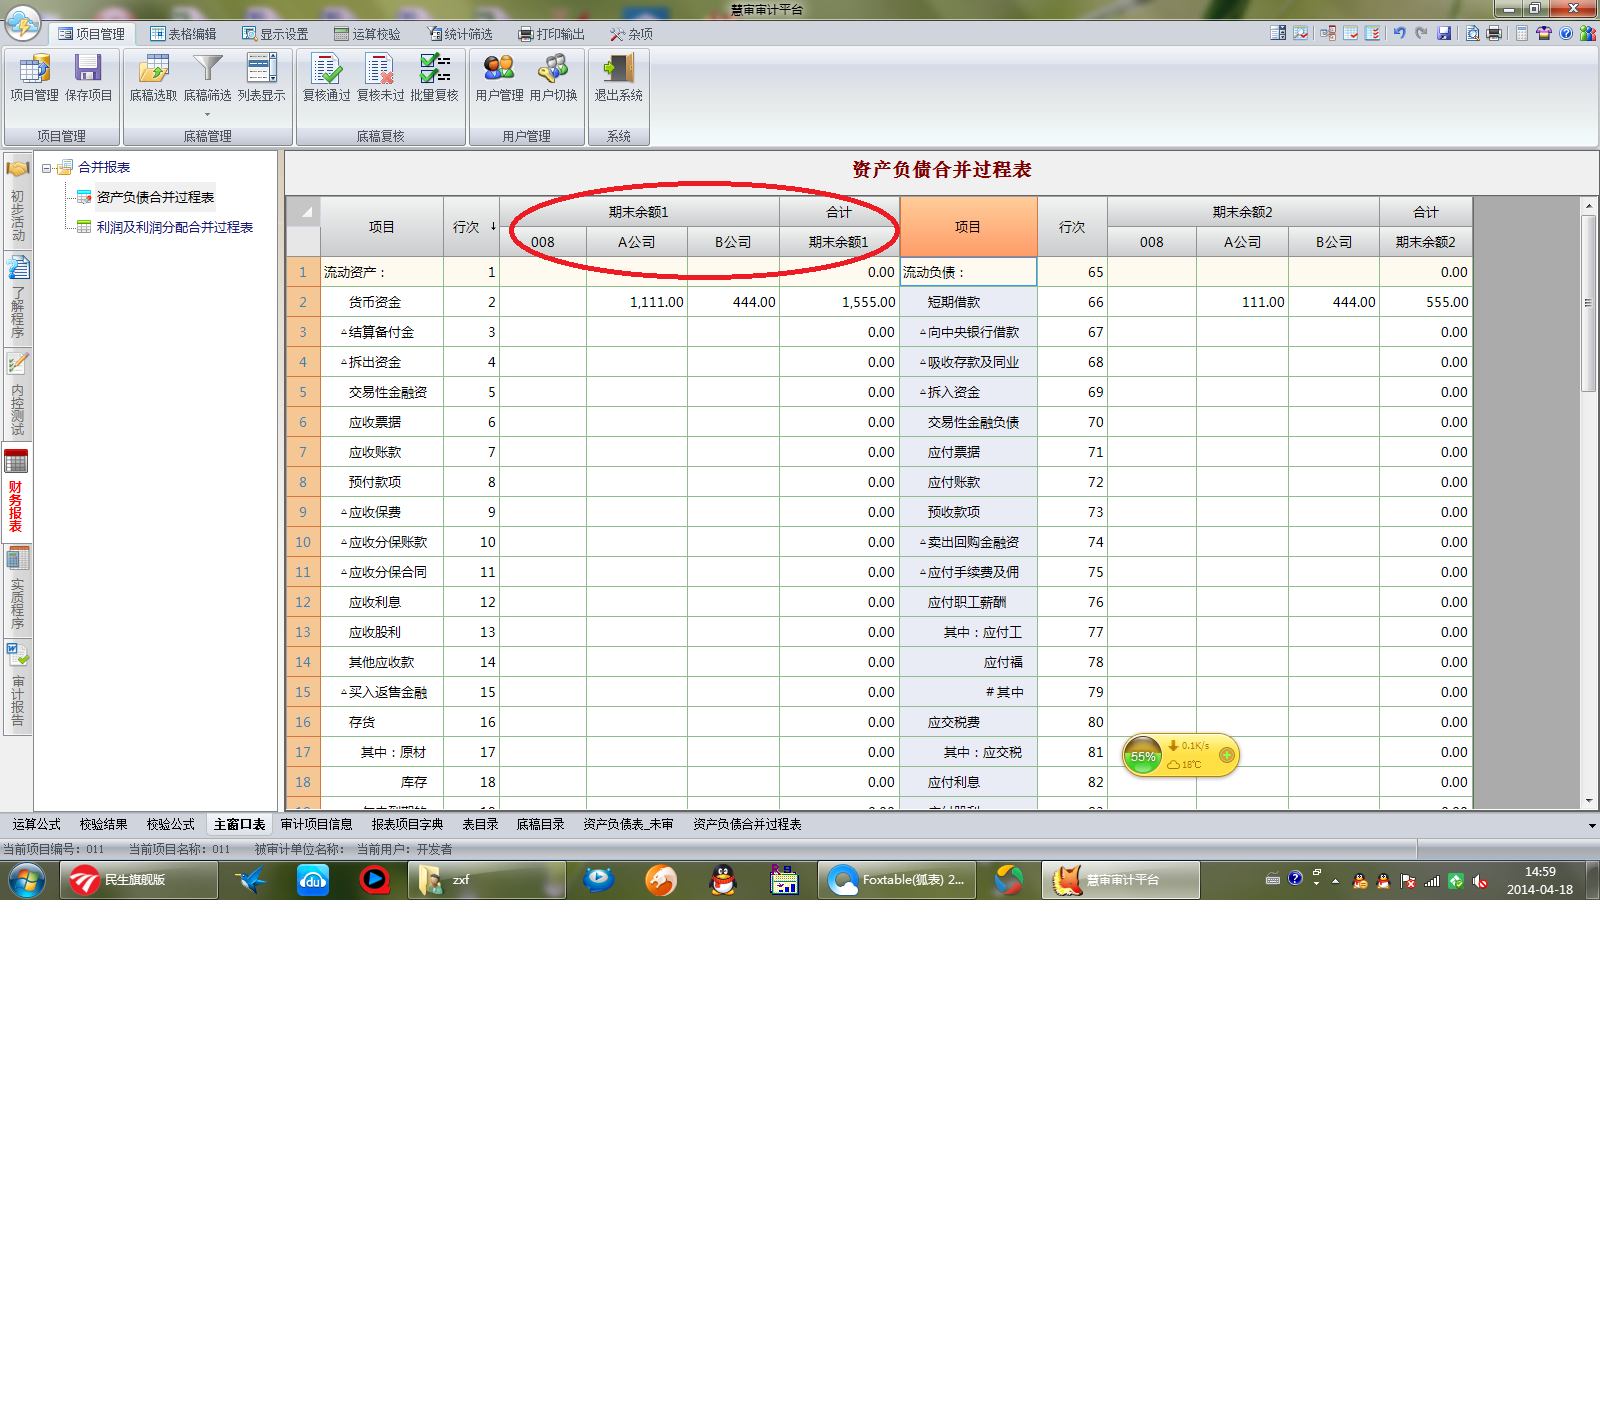1600x1416 pixels.
Task: Click the 底稿筛选 funnel icon
Action: coord(207,78)
